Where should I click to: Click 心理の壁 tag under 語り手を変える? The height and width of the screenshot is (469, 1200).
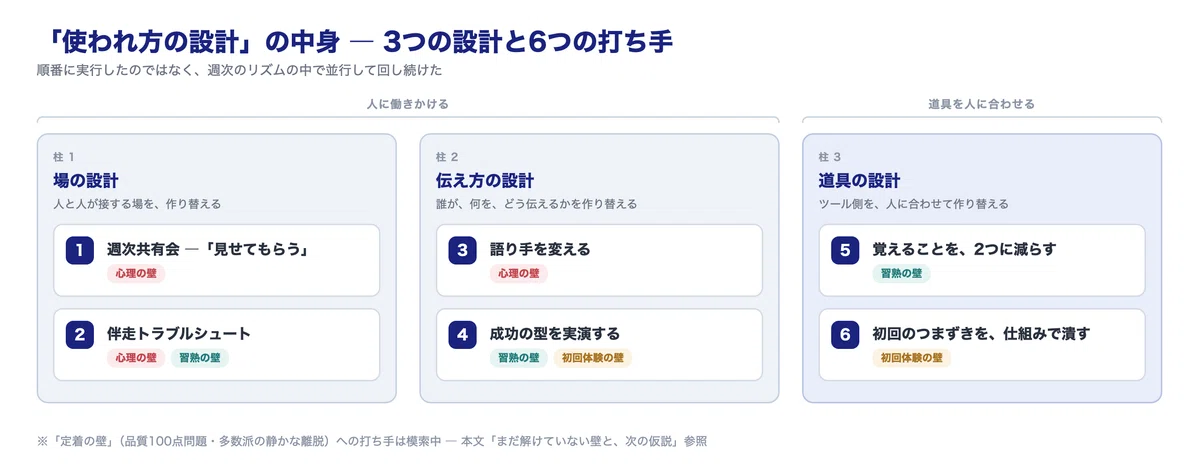518,273
